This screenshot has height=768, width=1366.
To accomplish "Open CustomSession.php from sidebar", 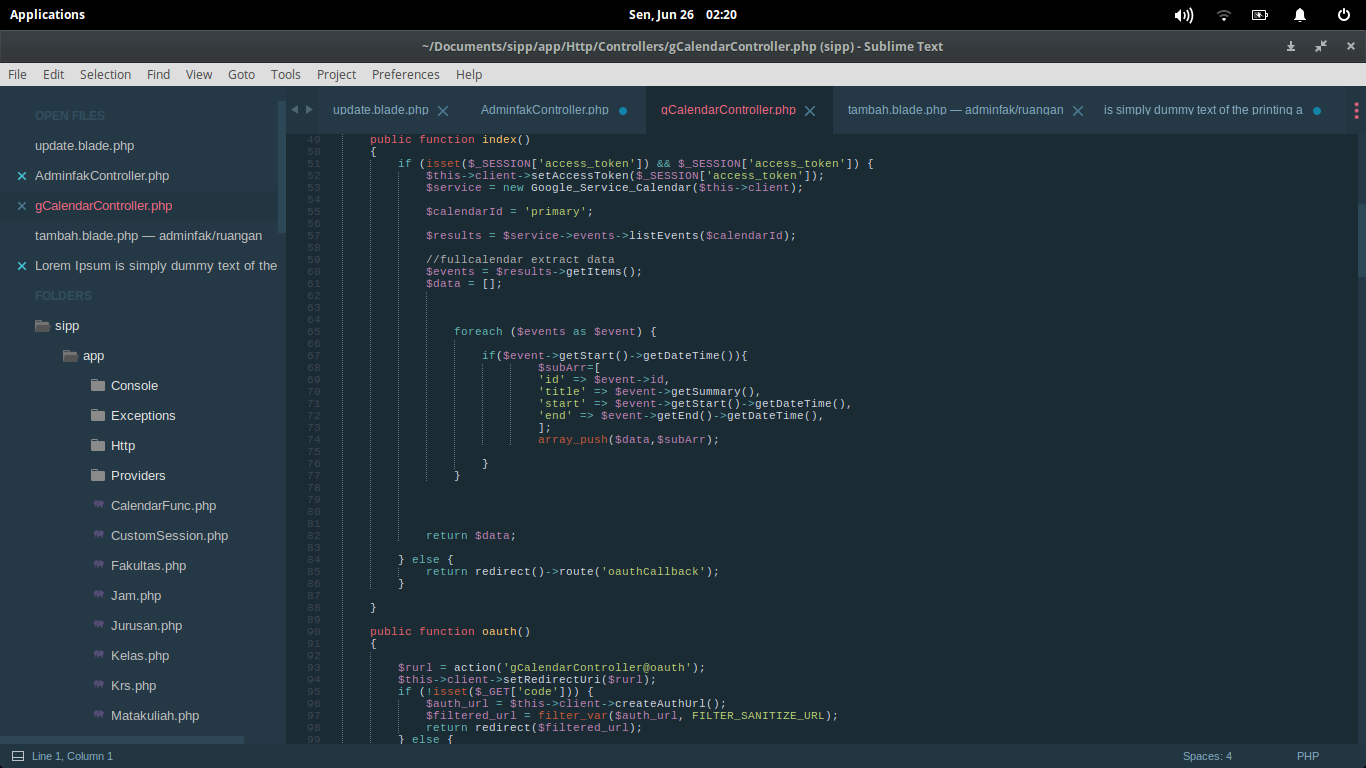I will (169, 536).
